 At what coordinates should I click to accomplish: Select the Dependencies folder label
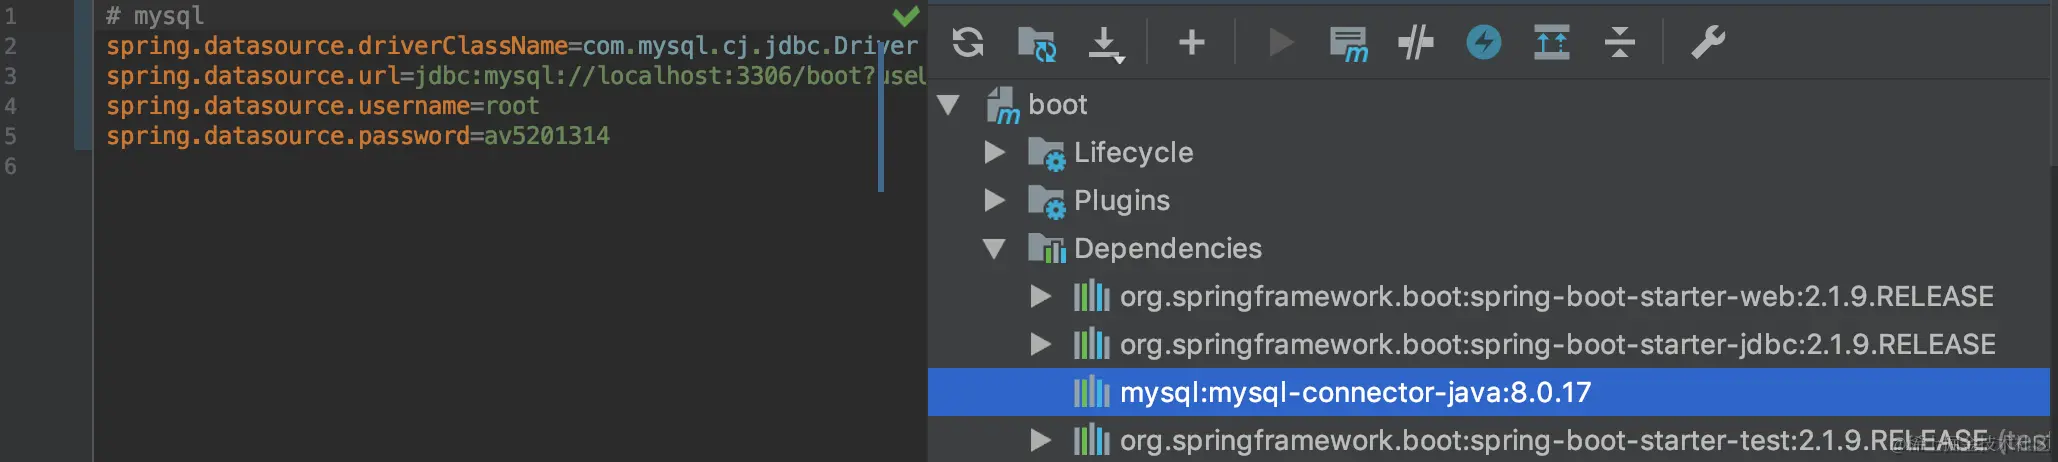1167,248
